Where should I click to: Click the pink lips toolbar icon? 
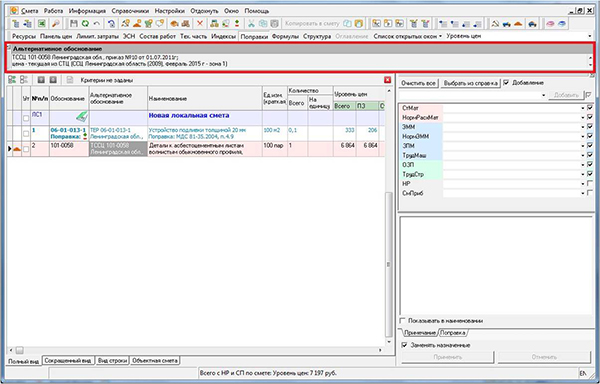(x=550, y=24)
